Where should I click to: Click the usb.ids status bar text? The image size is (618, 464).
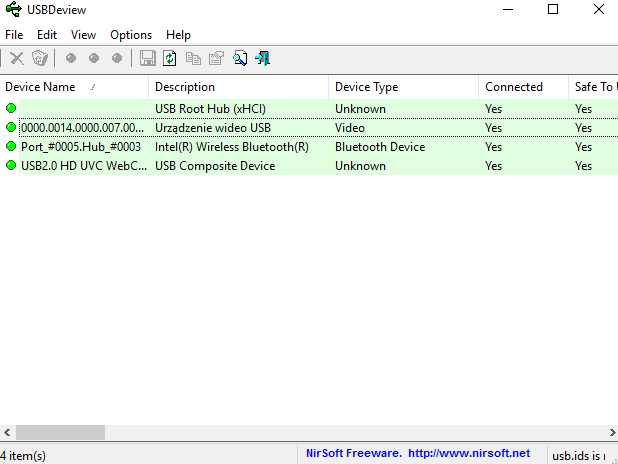[578, 456]
